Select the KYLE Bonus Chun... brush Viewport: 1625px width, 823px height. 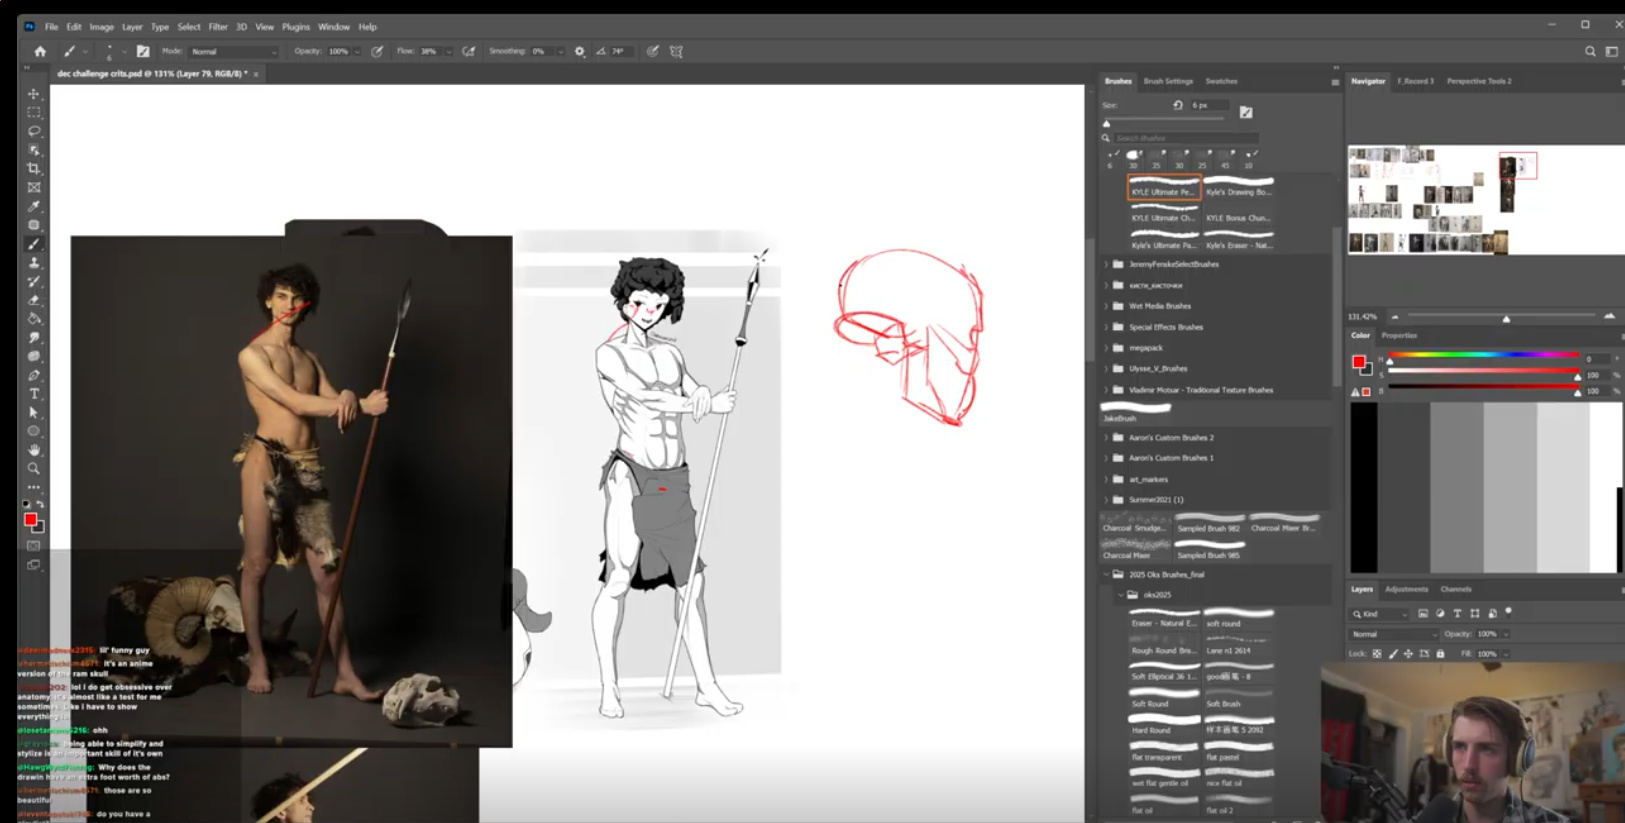pyautogui.click(x=1238, y=213)
